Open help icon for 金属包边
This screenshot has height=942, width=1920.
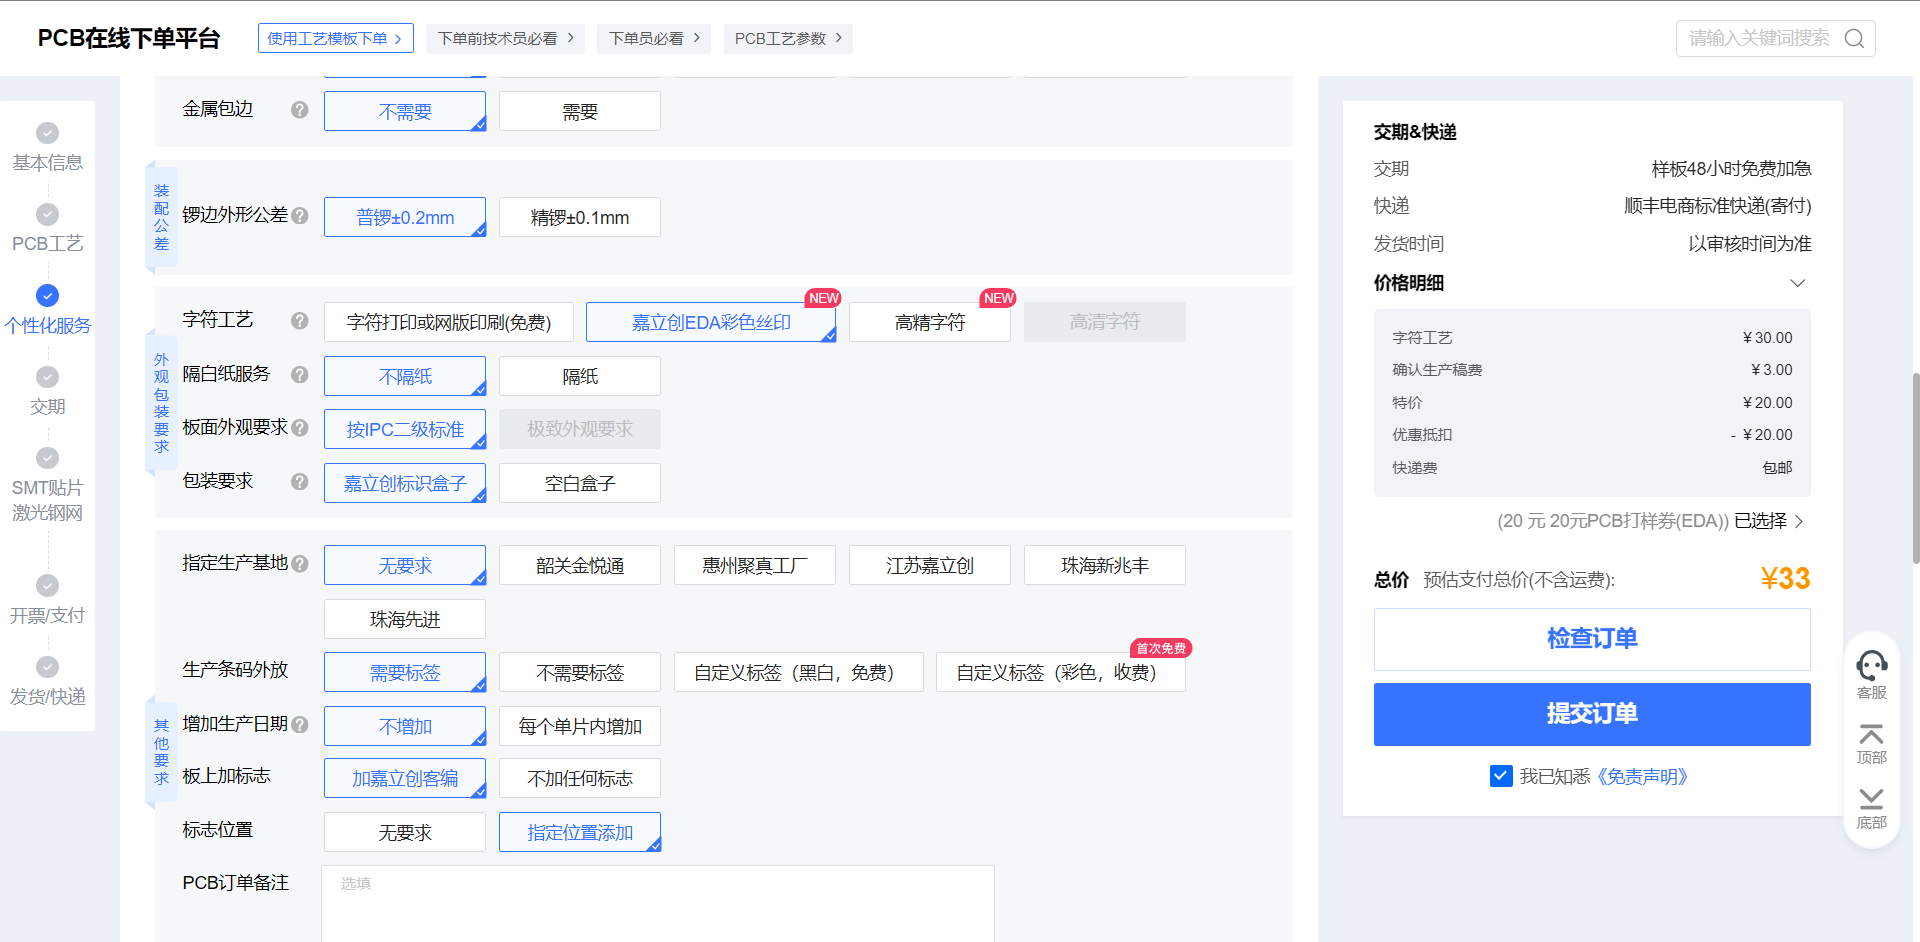[x=299, y=110]
